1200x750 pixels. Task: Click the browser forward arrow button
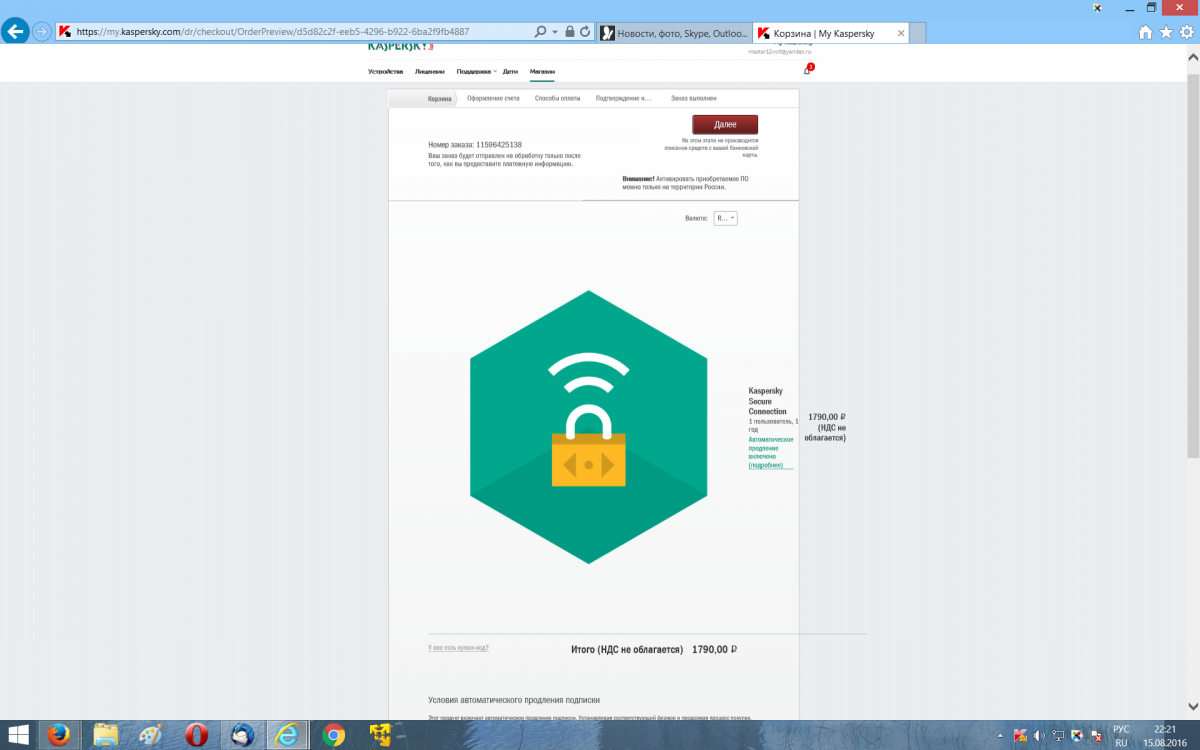coord(42,31)
